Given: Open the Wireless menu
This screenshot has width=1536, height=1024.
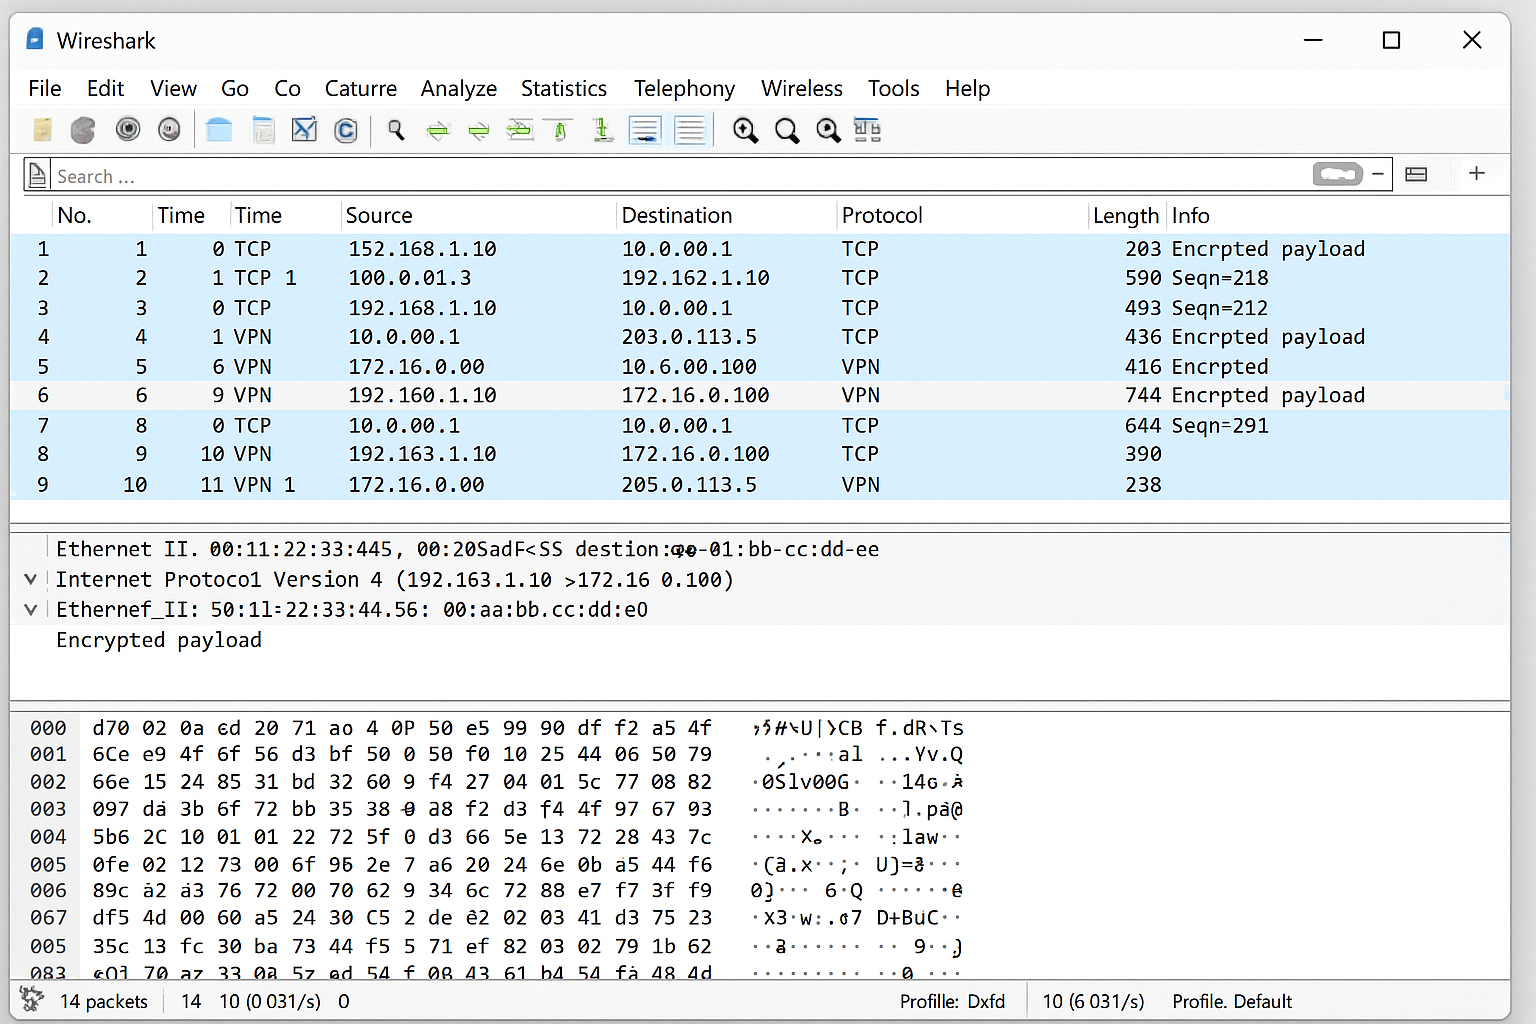Looking at the screenshot, I should (802, 88).
